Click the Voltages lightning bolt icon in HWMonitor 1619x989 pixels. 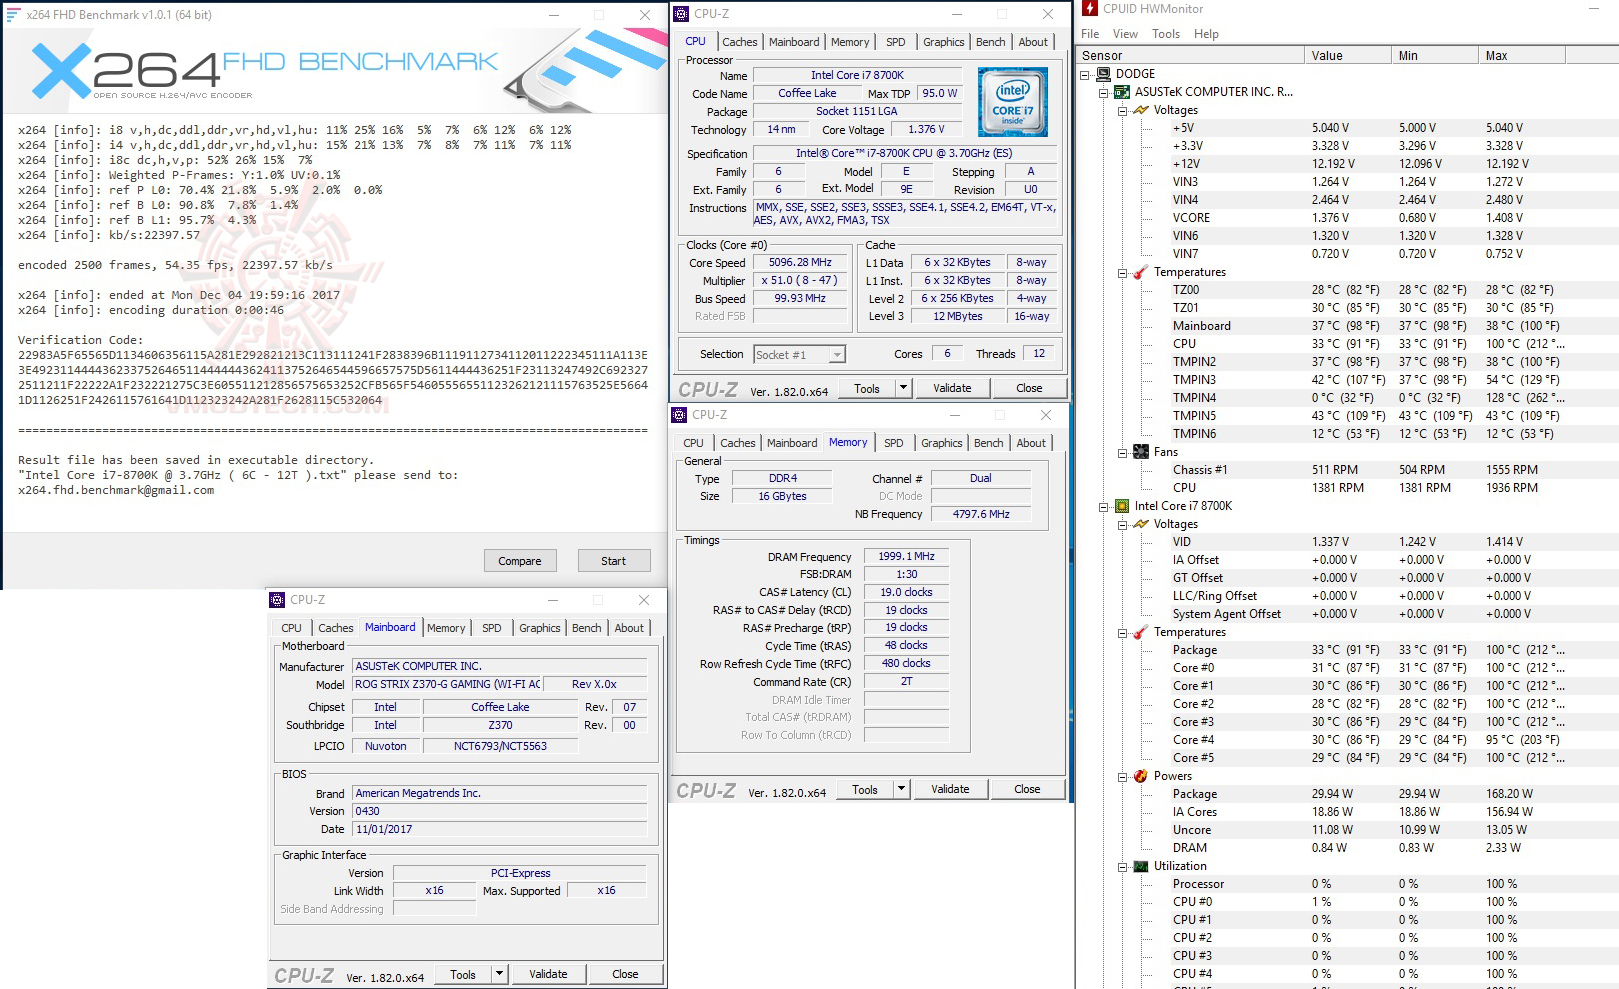[1141, 110]
